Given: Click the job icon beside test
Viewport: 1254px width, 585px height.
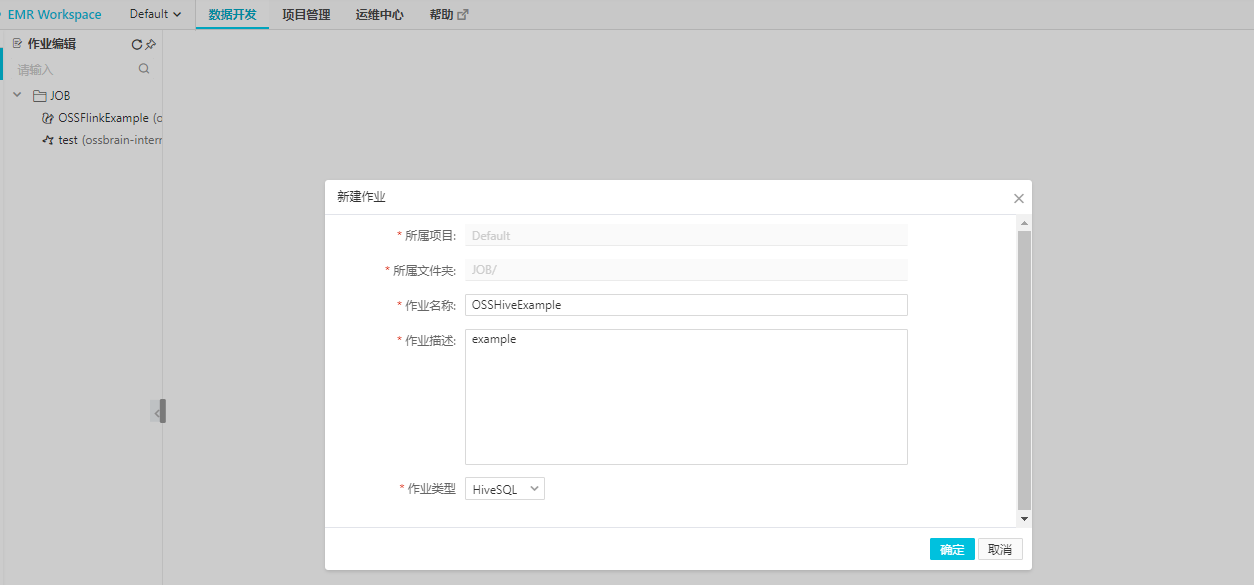Looking at the screenshot, I should (47, 140).
